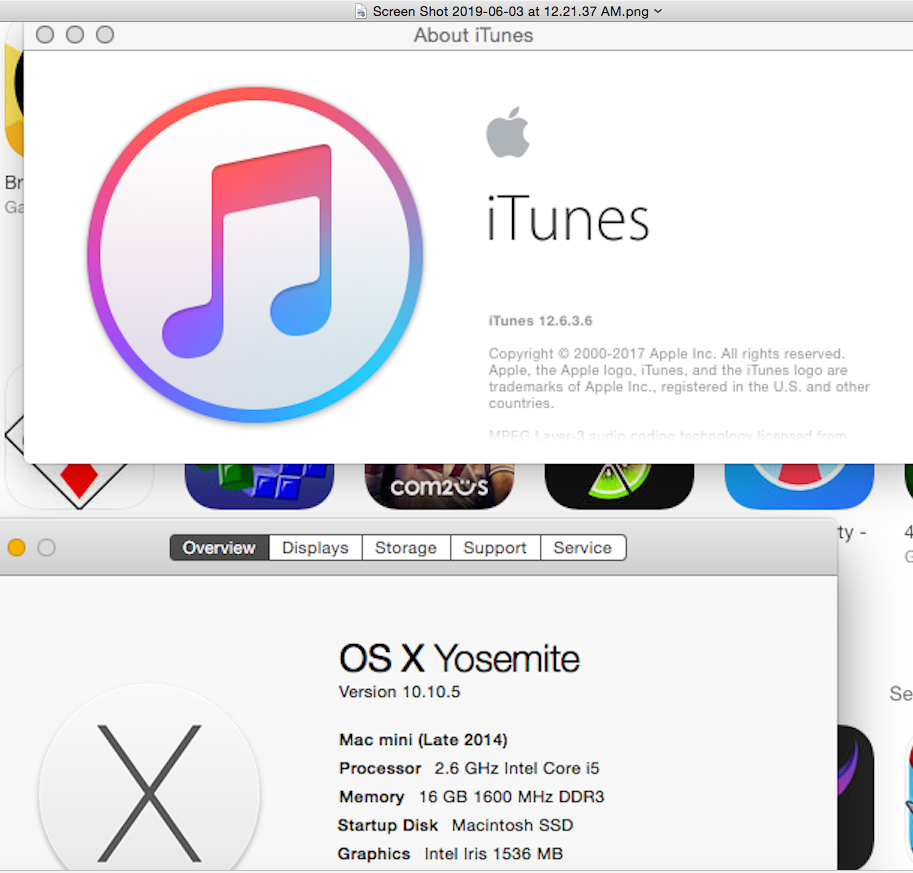Click the screenshot file icon in title bar
The height and width of the screenshot is (873, 913).
pos(361,11)
